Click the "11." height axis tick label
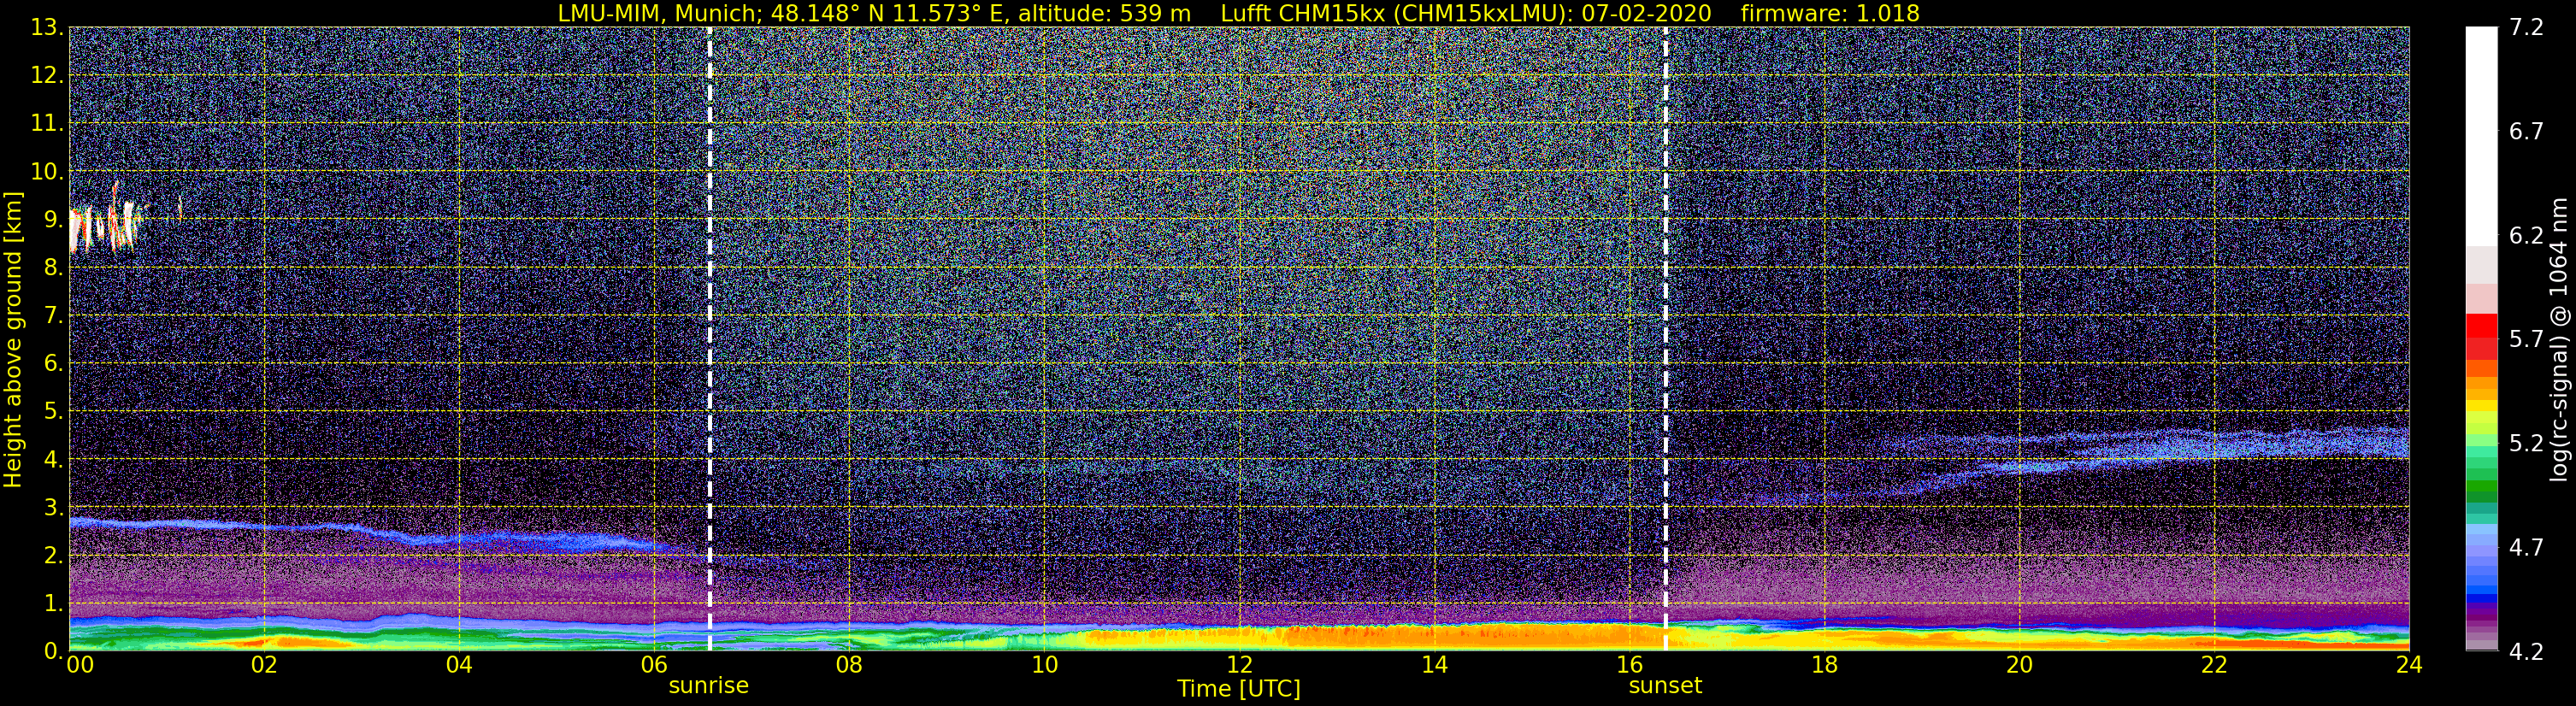 click(x=47, y=124)
